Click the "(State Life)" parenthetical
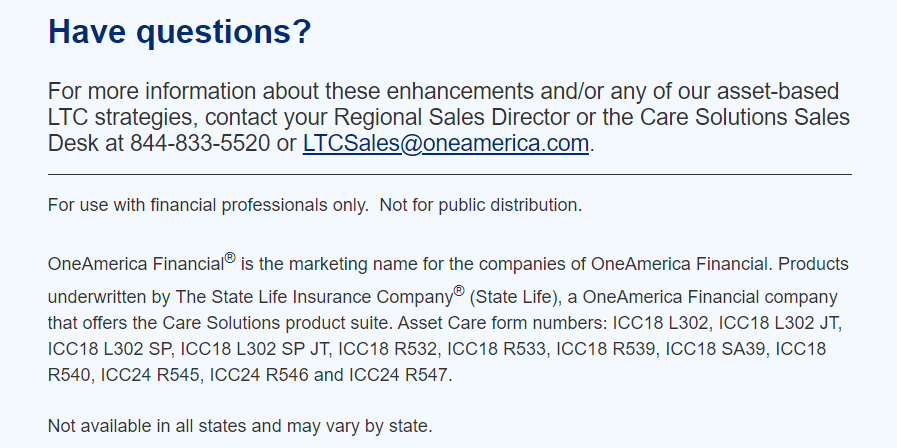 pyautogui.click(x=521, y=298)
